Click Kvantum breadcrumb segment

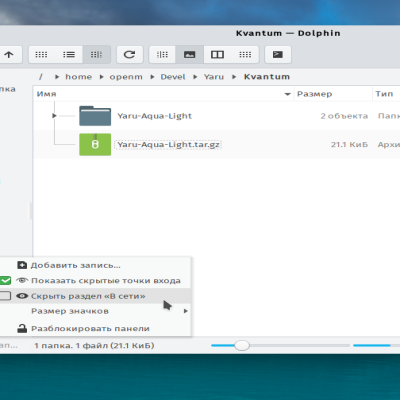tap(267, 77)
